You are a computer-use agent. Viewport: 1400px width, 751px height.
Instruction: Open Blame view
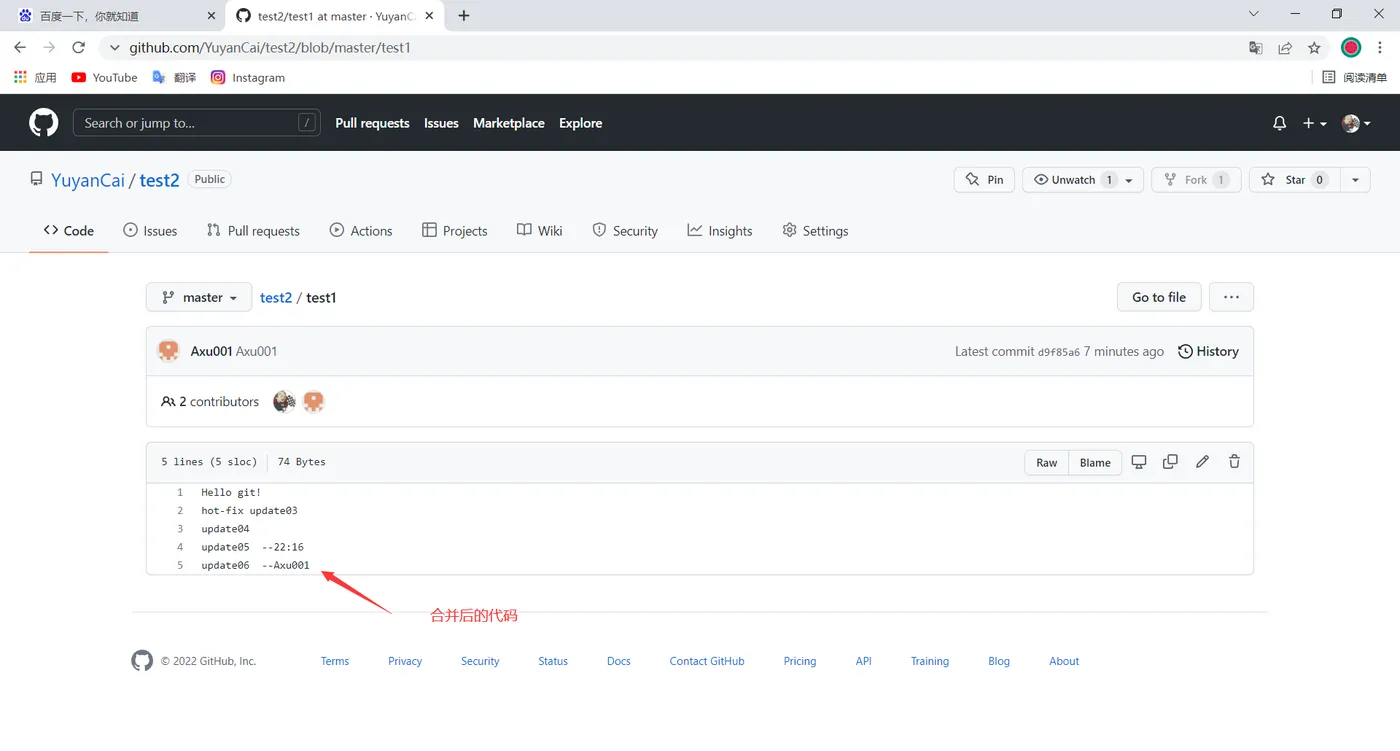1095,462
